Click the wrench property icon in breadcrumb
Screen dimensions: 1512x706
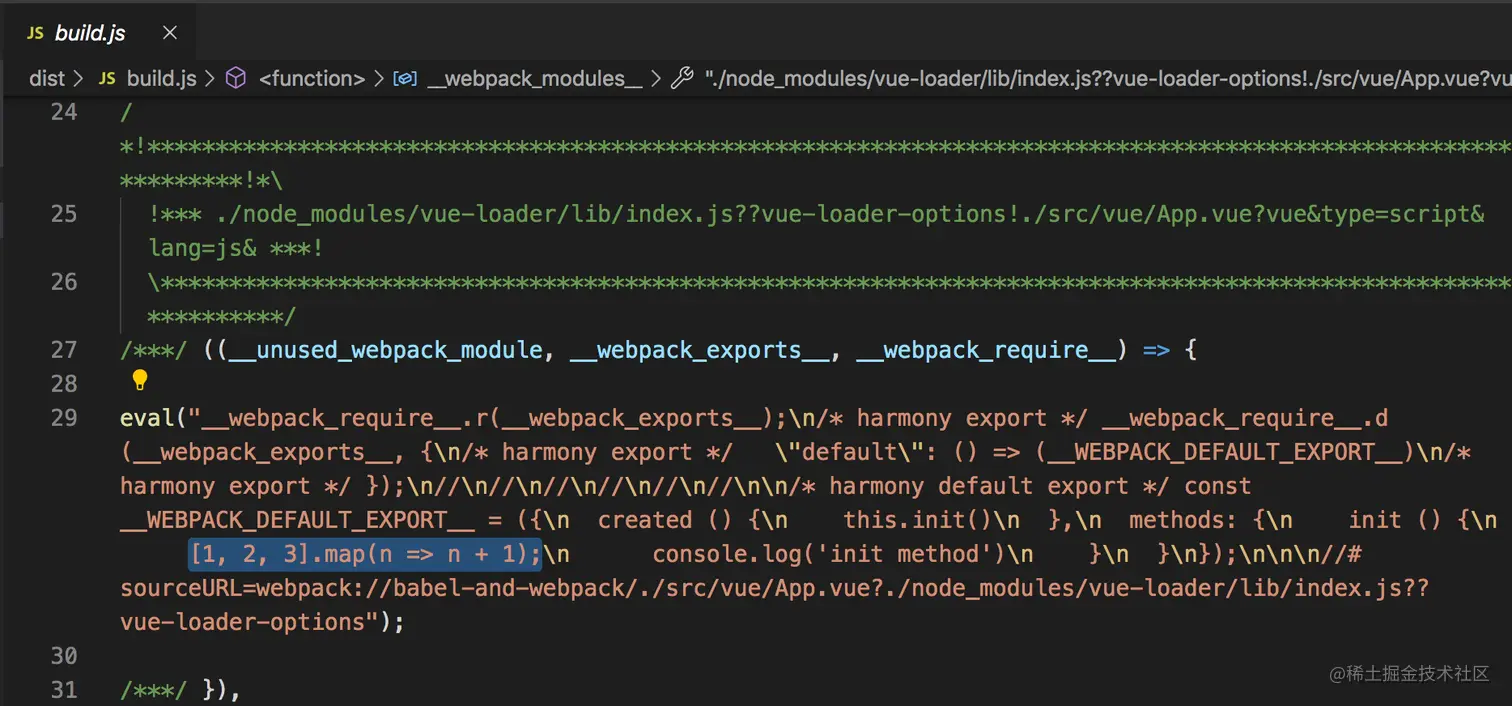(682, 78)
